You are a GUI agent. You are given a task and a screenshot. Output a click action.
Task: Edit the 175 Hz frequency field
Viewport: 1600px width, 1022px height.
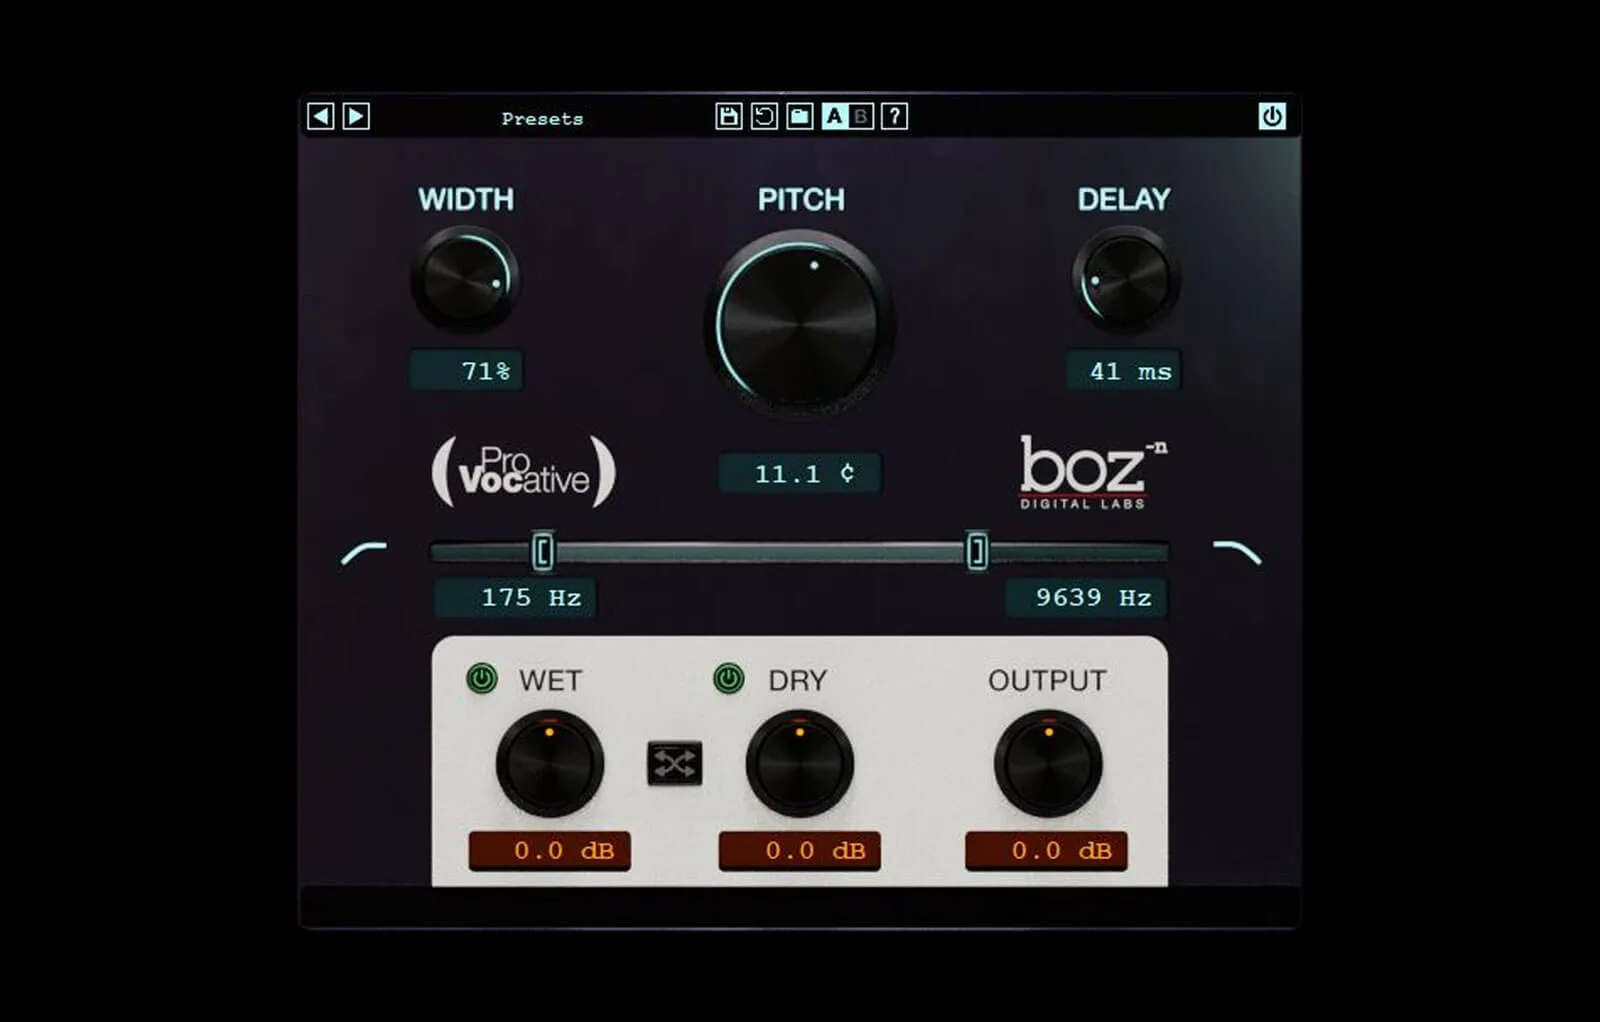pyautogui.click(x=515, y=597)
